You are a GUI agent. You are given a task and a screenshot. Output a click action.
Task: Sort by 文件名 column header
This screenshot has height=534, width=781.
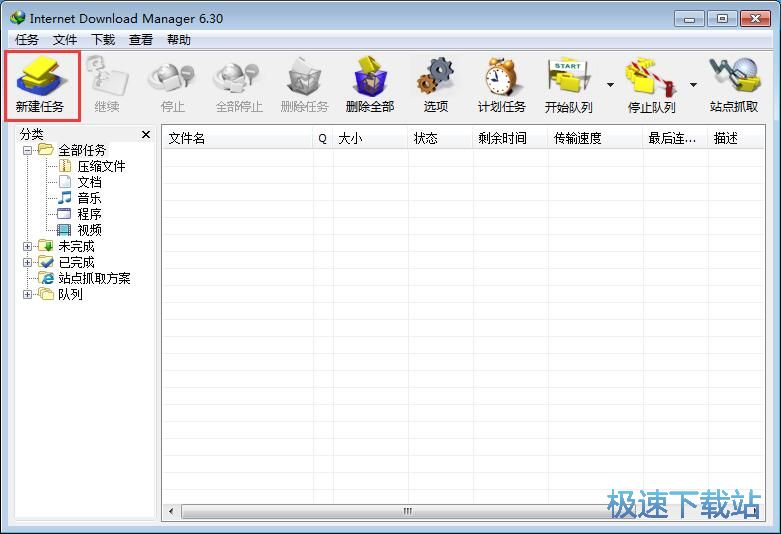[x=238, y=138]
